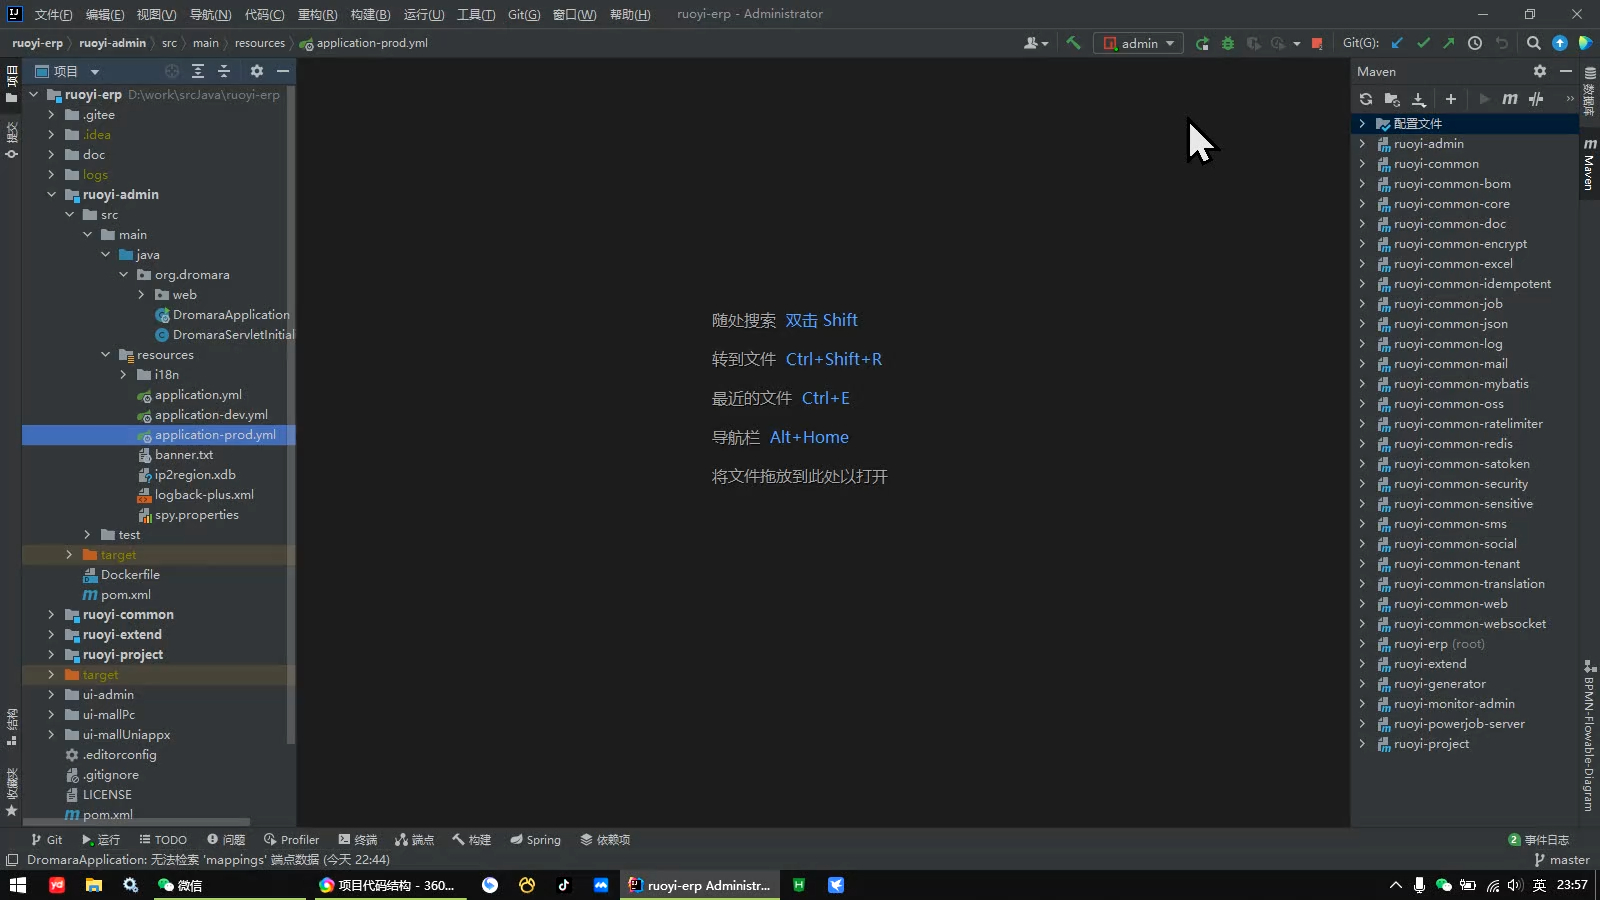
Task: Open Maven panel settings gear
Action: [1540, 71]
